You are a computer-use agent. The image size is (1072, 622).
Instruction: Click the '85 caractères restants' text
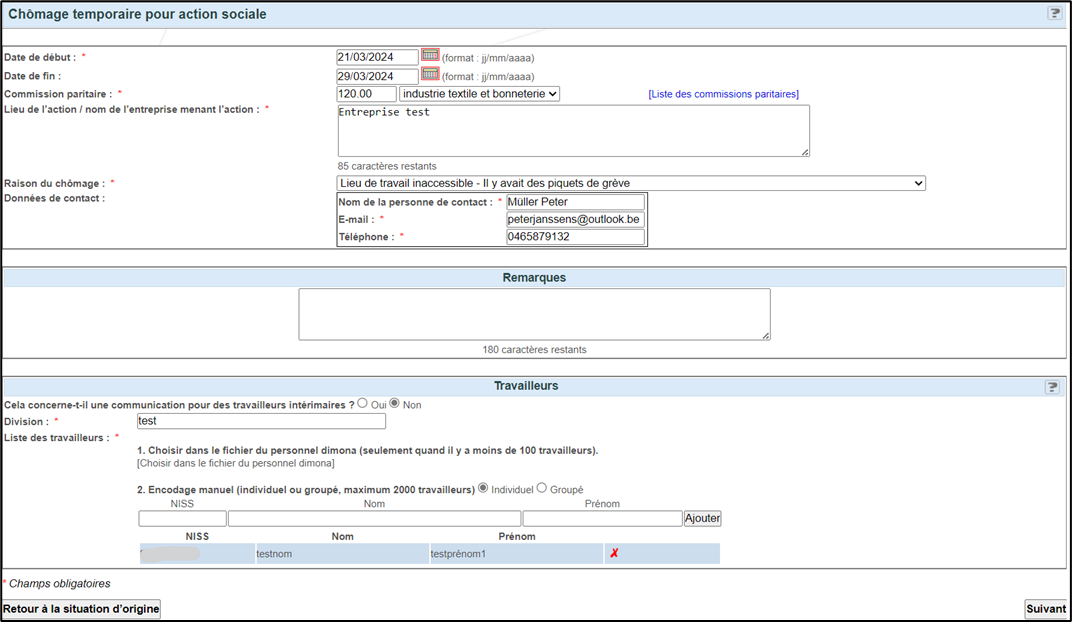[387, 166]
